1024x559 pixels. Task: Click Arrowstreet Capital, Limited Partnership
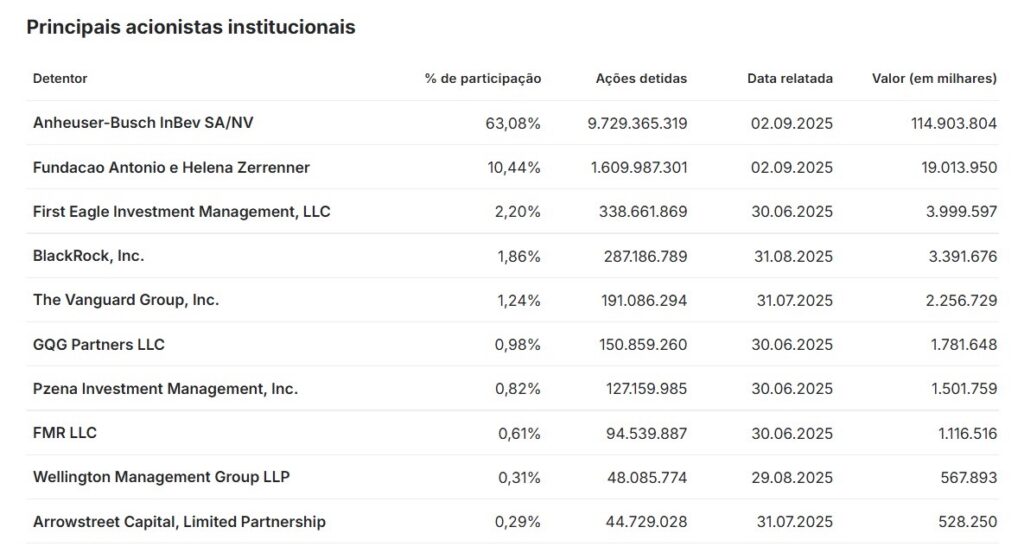pos(179,522)
